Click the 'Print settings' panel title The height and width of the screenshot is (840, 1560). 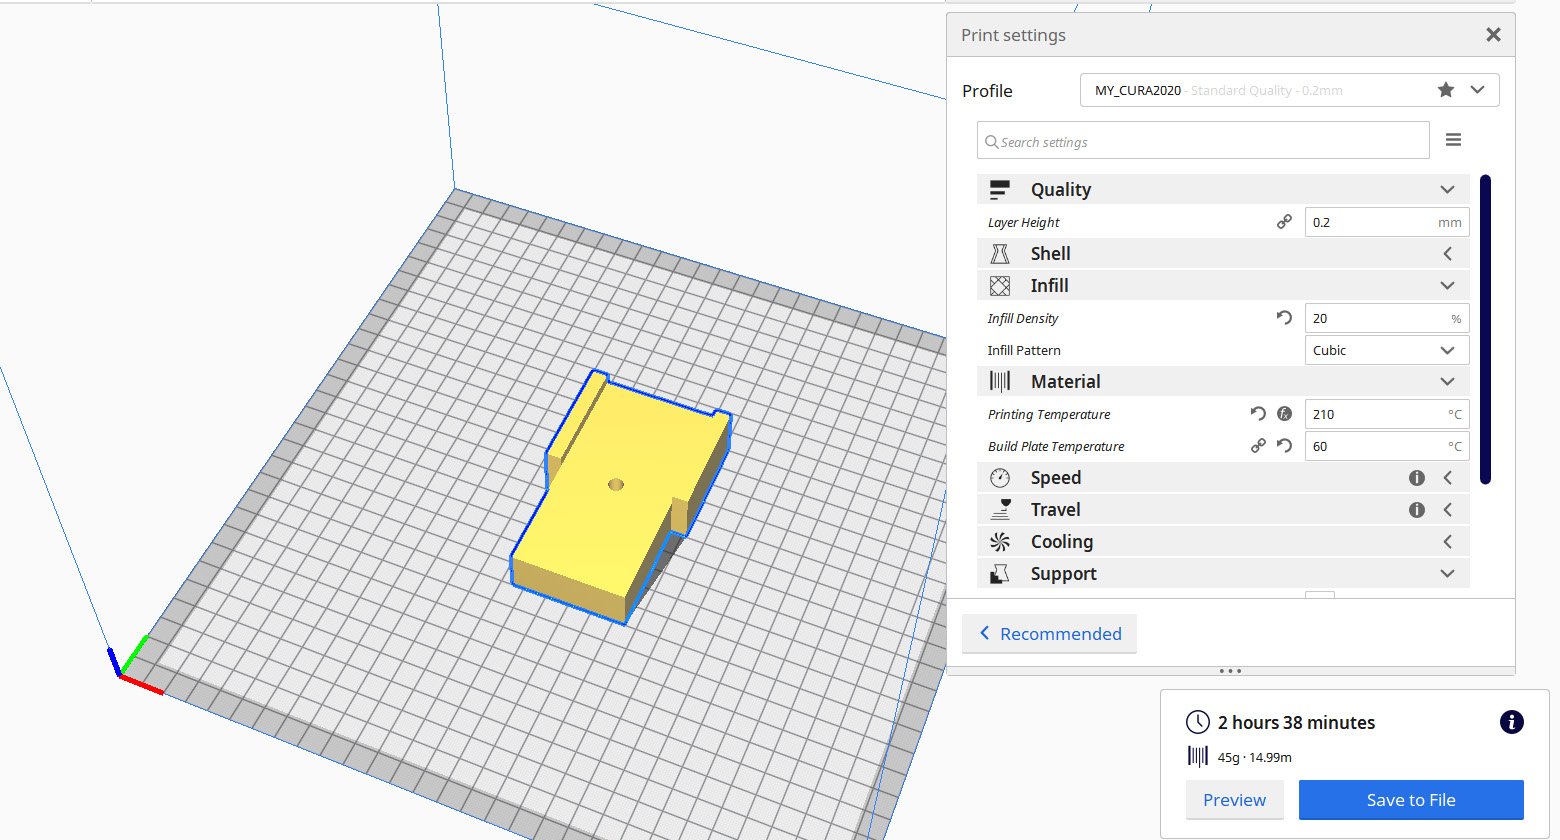tap(1013, 35)
